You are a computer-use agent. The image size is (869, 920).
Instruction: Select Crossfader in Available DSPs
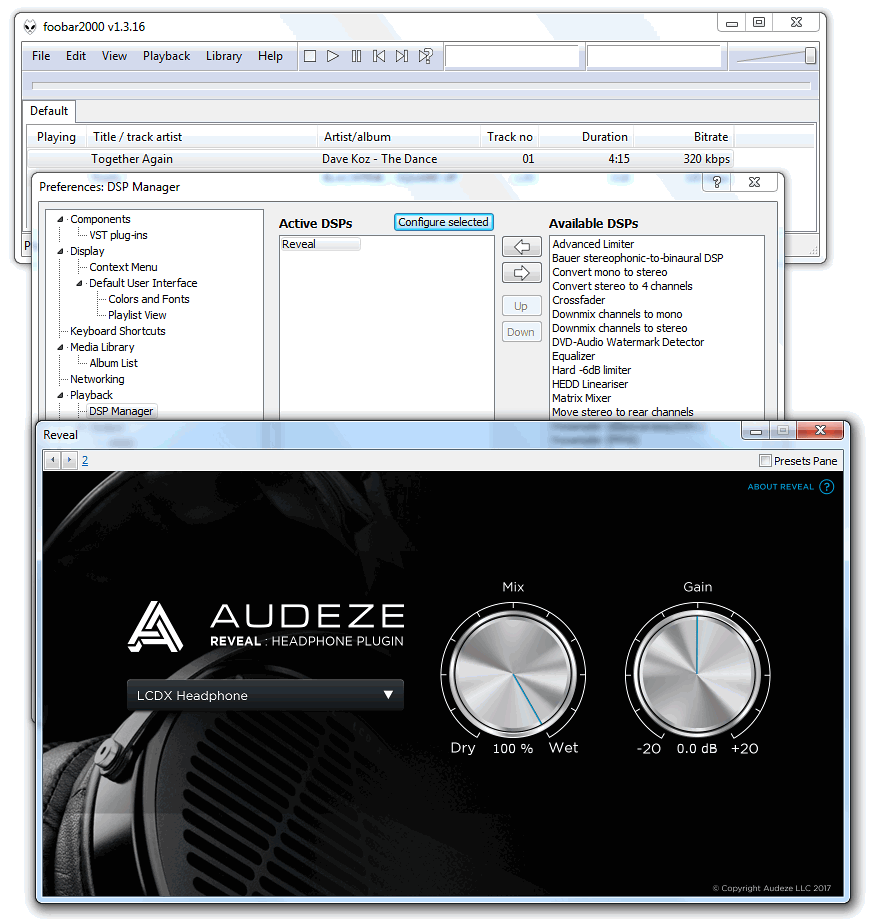[x=579, y=300]
